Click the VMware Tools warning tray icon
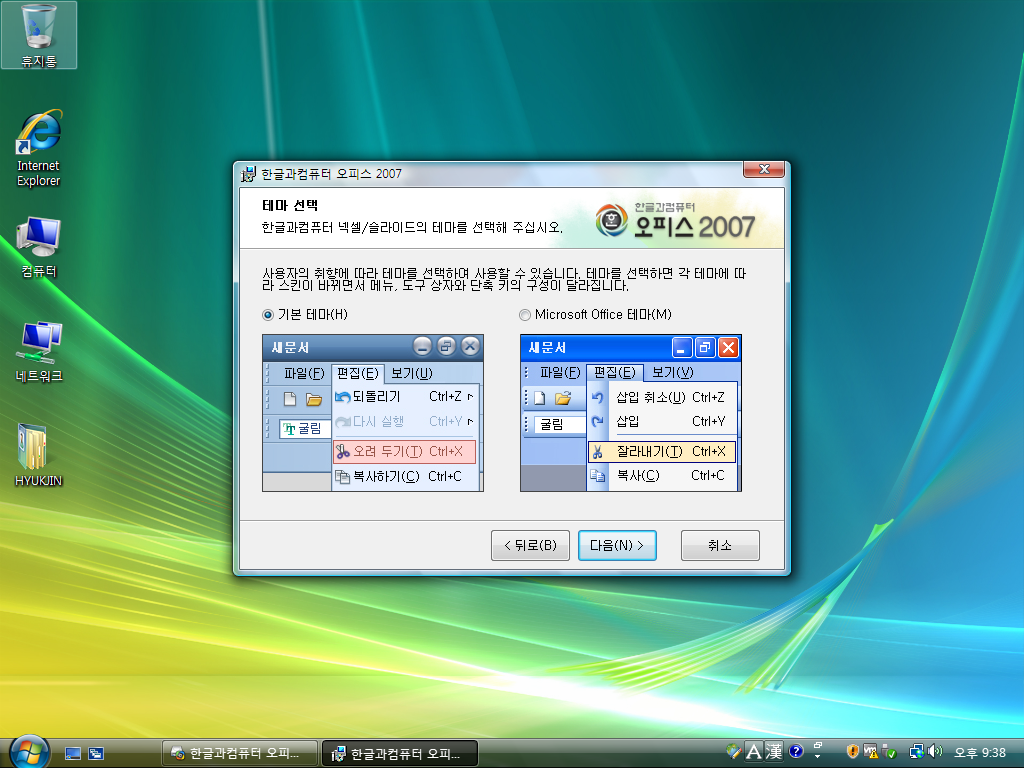Viewport: 1024px width, 768px height. (x=871, y=752)
